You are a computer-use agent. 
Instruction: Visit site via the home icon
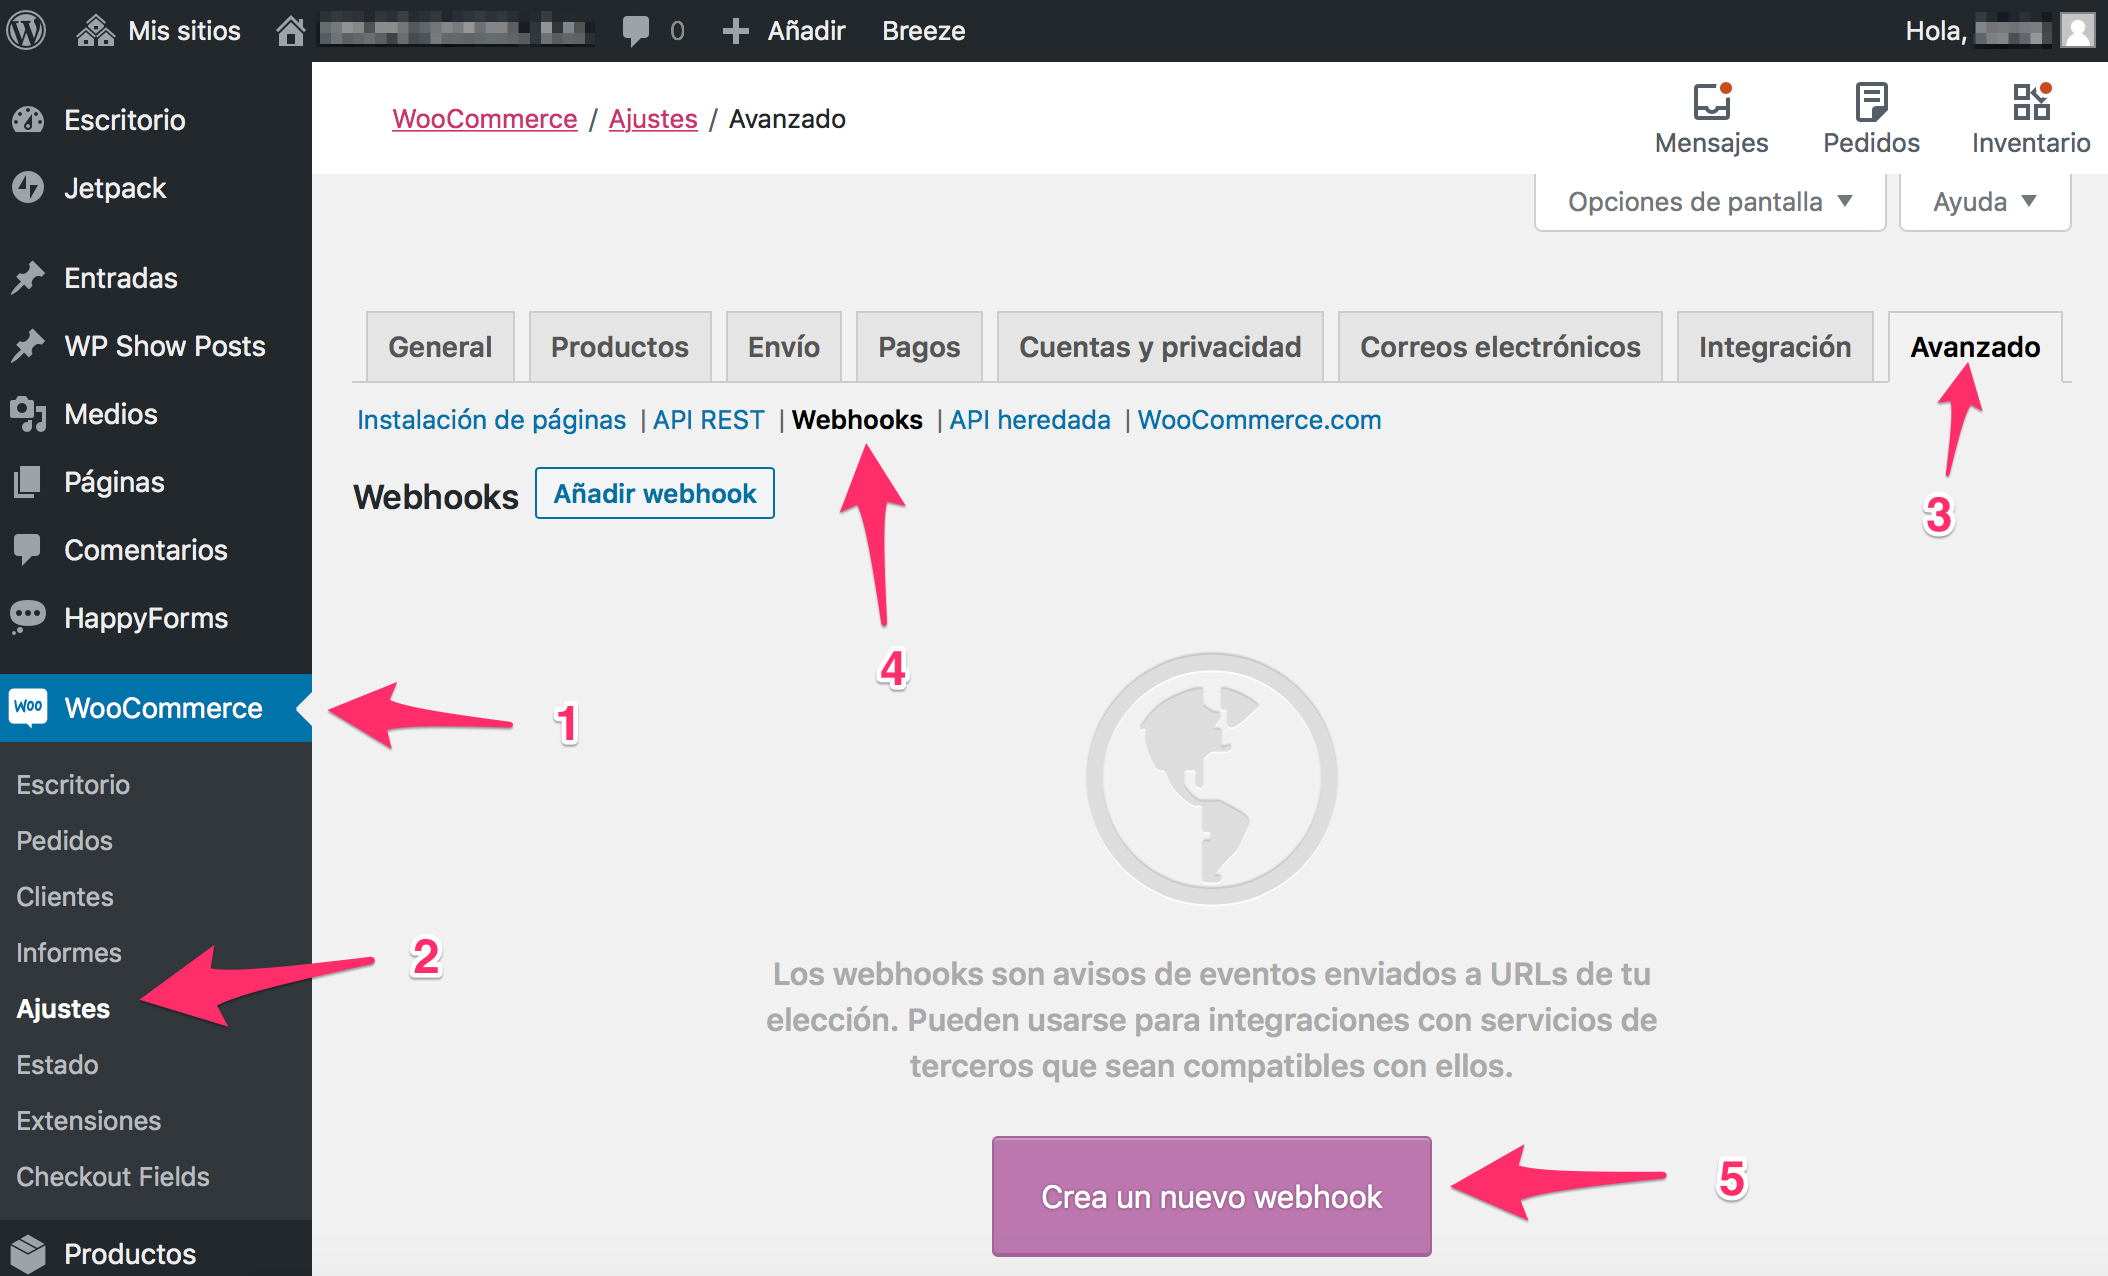(x=291, y=31)
